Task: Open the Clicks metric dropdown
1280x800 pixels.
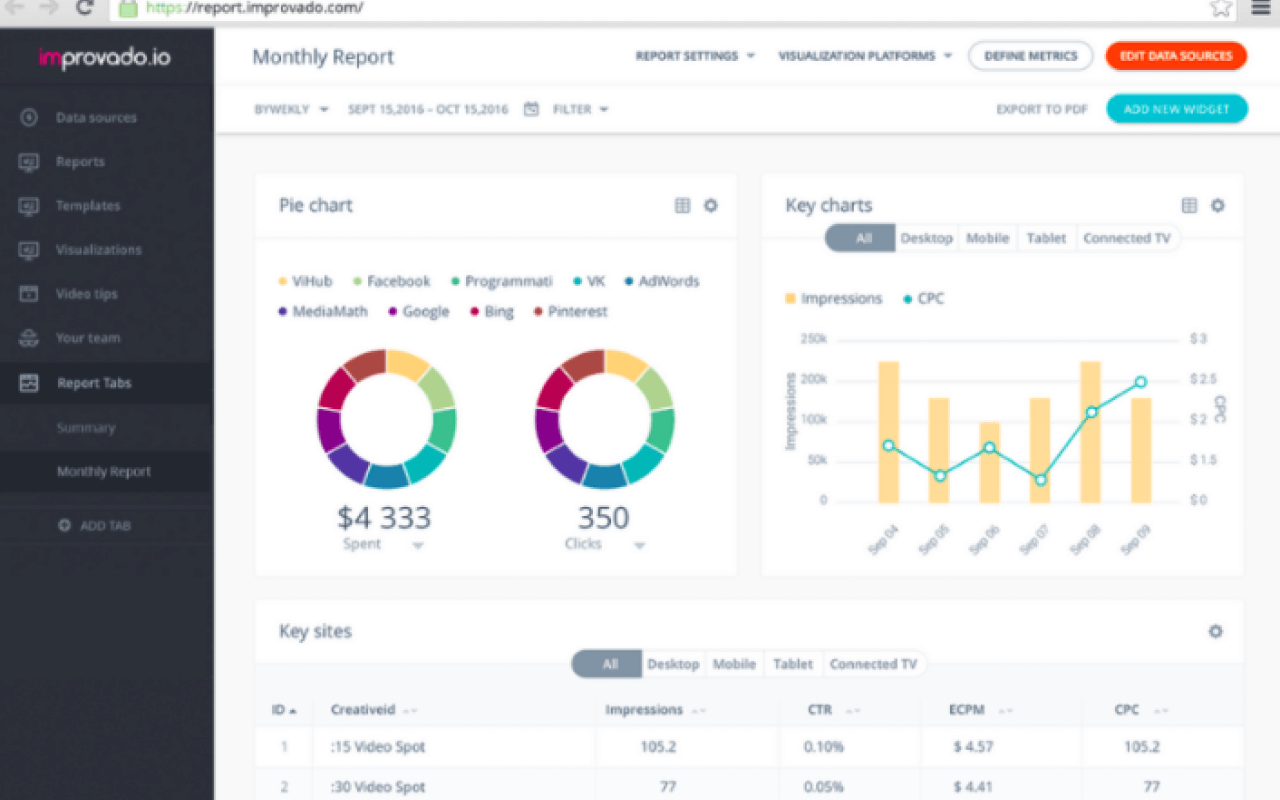Action: 604,544
